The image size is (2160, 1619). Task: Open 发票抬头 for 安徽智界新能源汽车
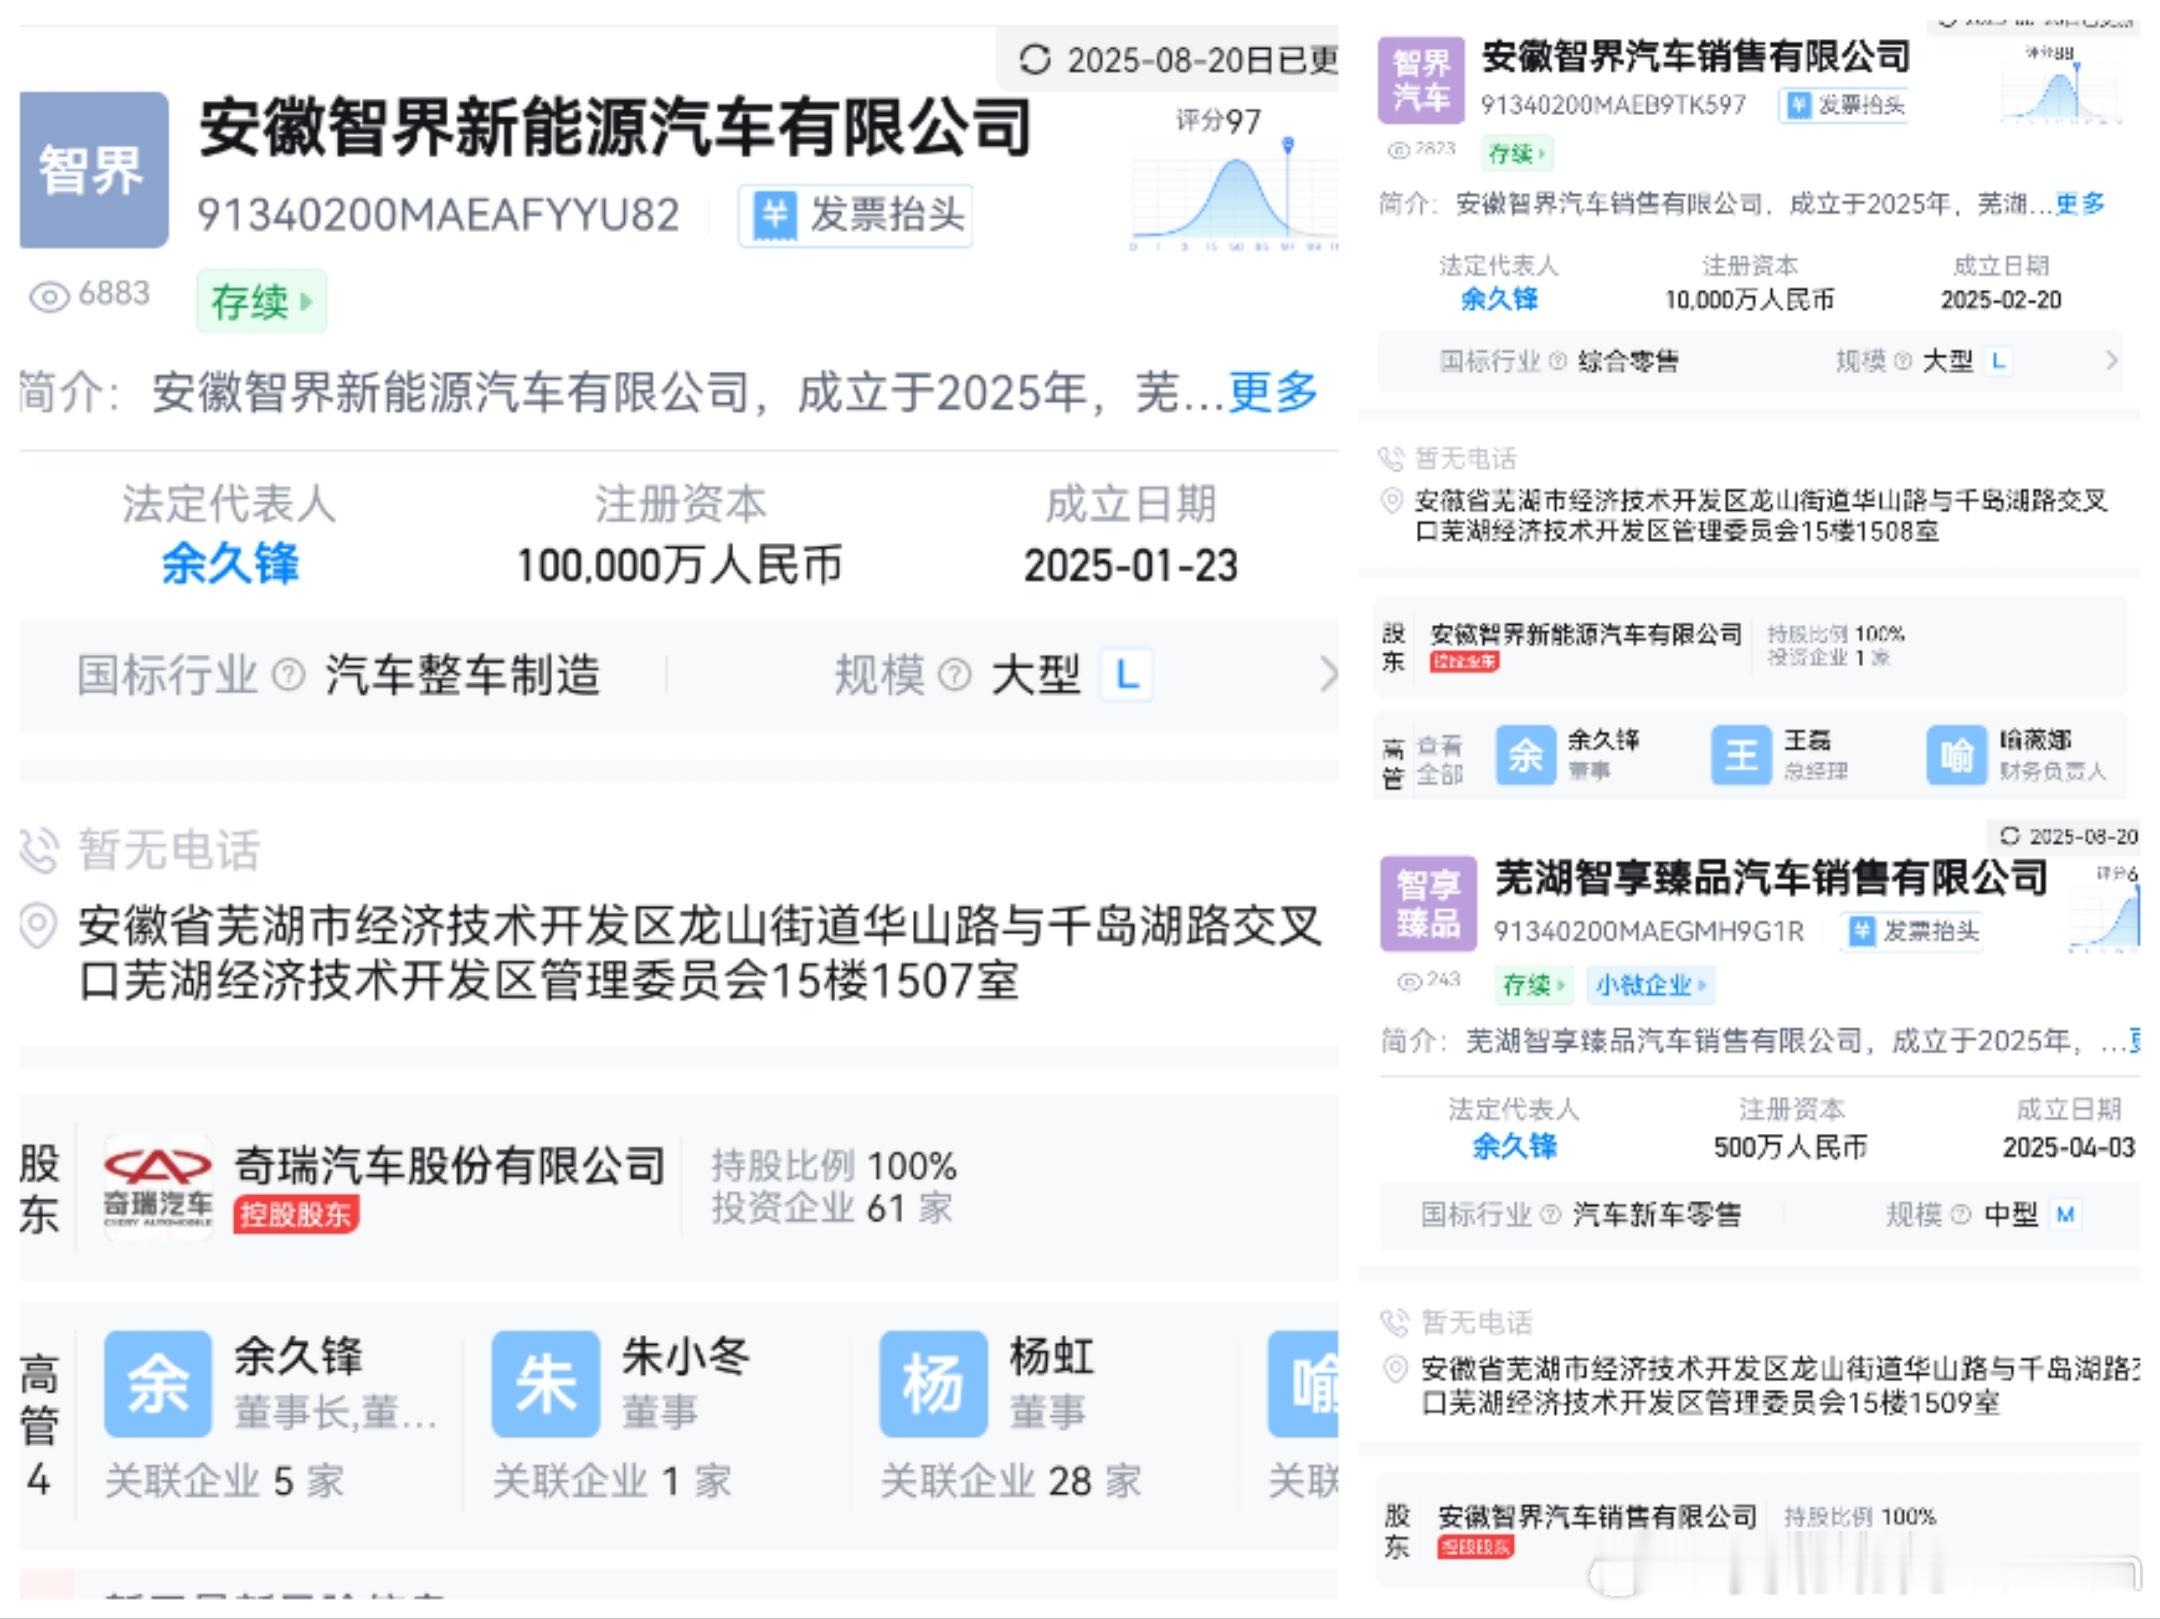[x=856, y=215]
